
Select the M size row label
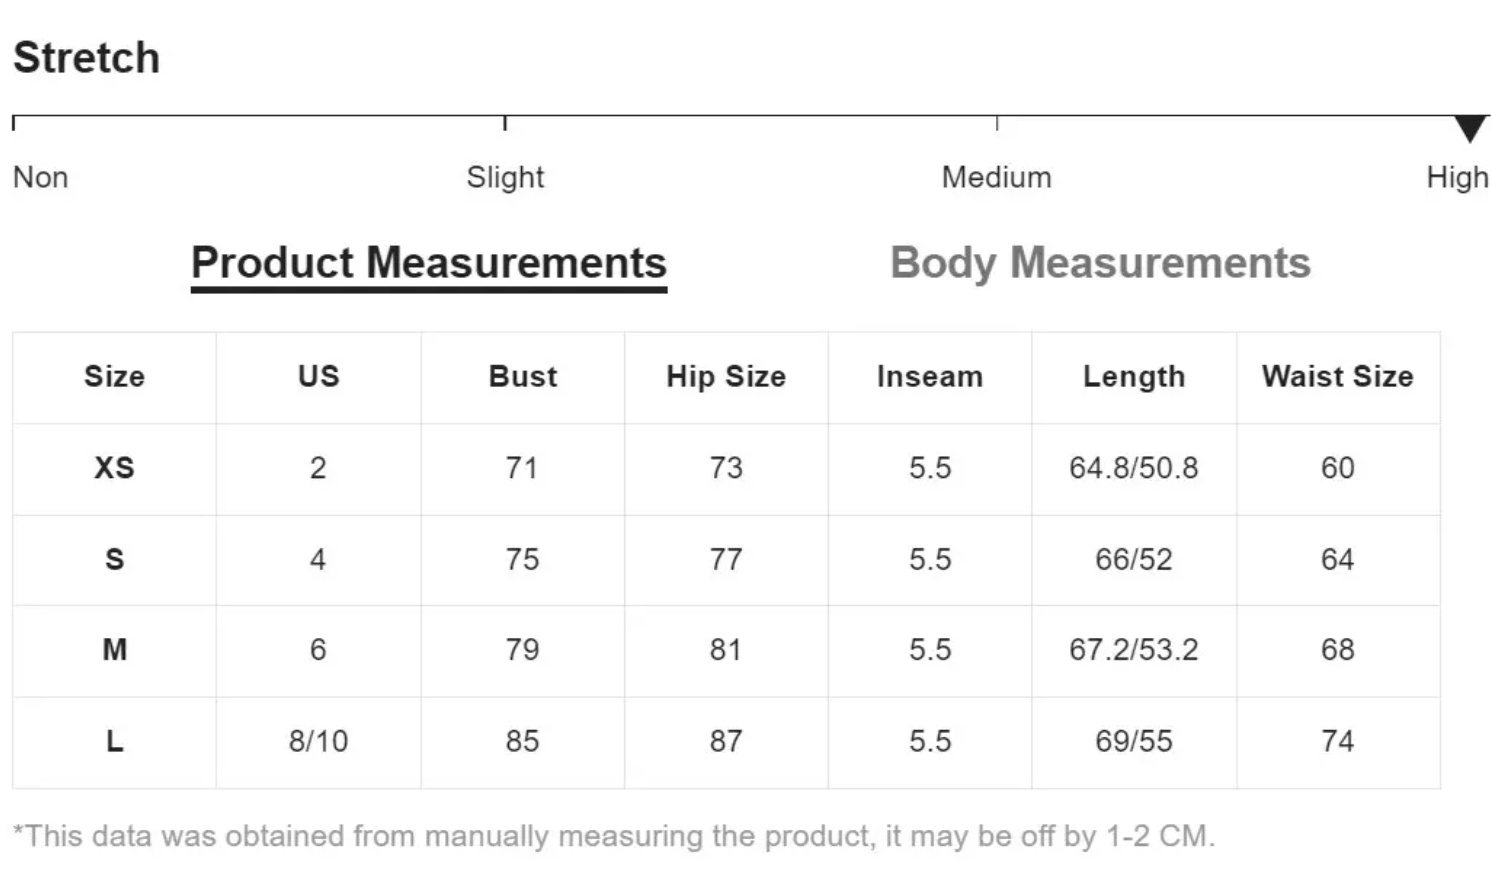click(114, 650)
